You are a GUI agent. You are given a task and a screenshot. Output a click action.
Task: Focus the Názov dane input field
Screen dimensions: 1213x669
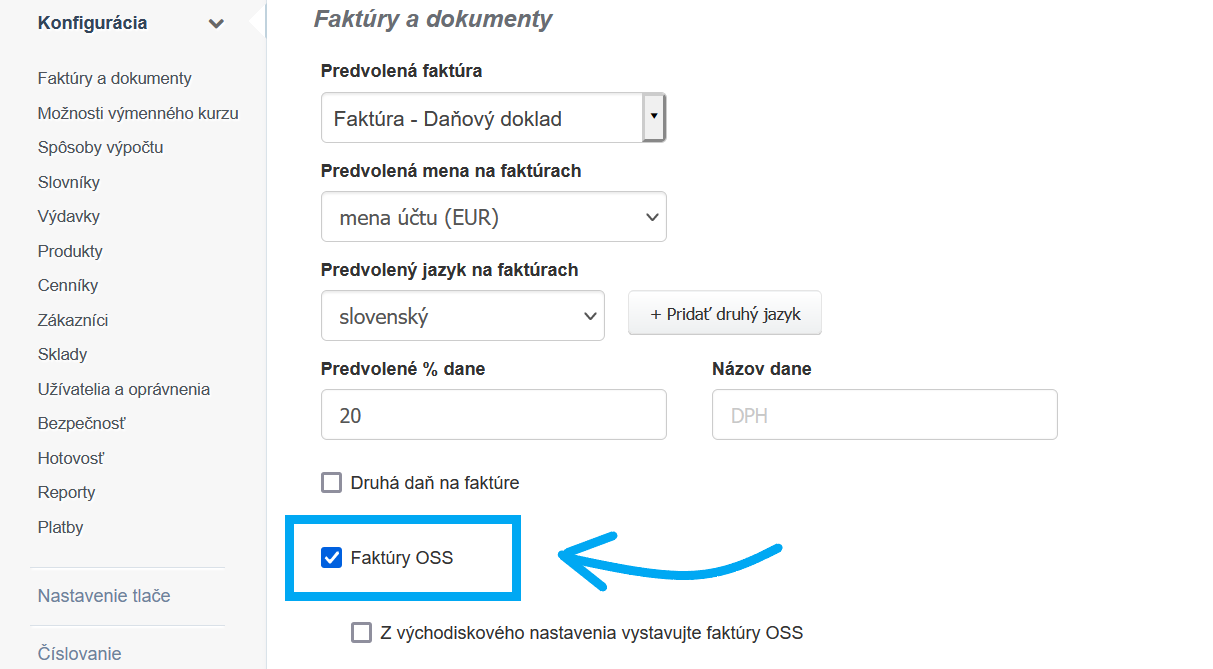884,415
